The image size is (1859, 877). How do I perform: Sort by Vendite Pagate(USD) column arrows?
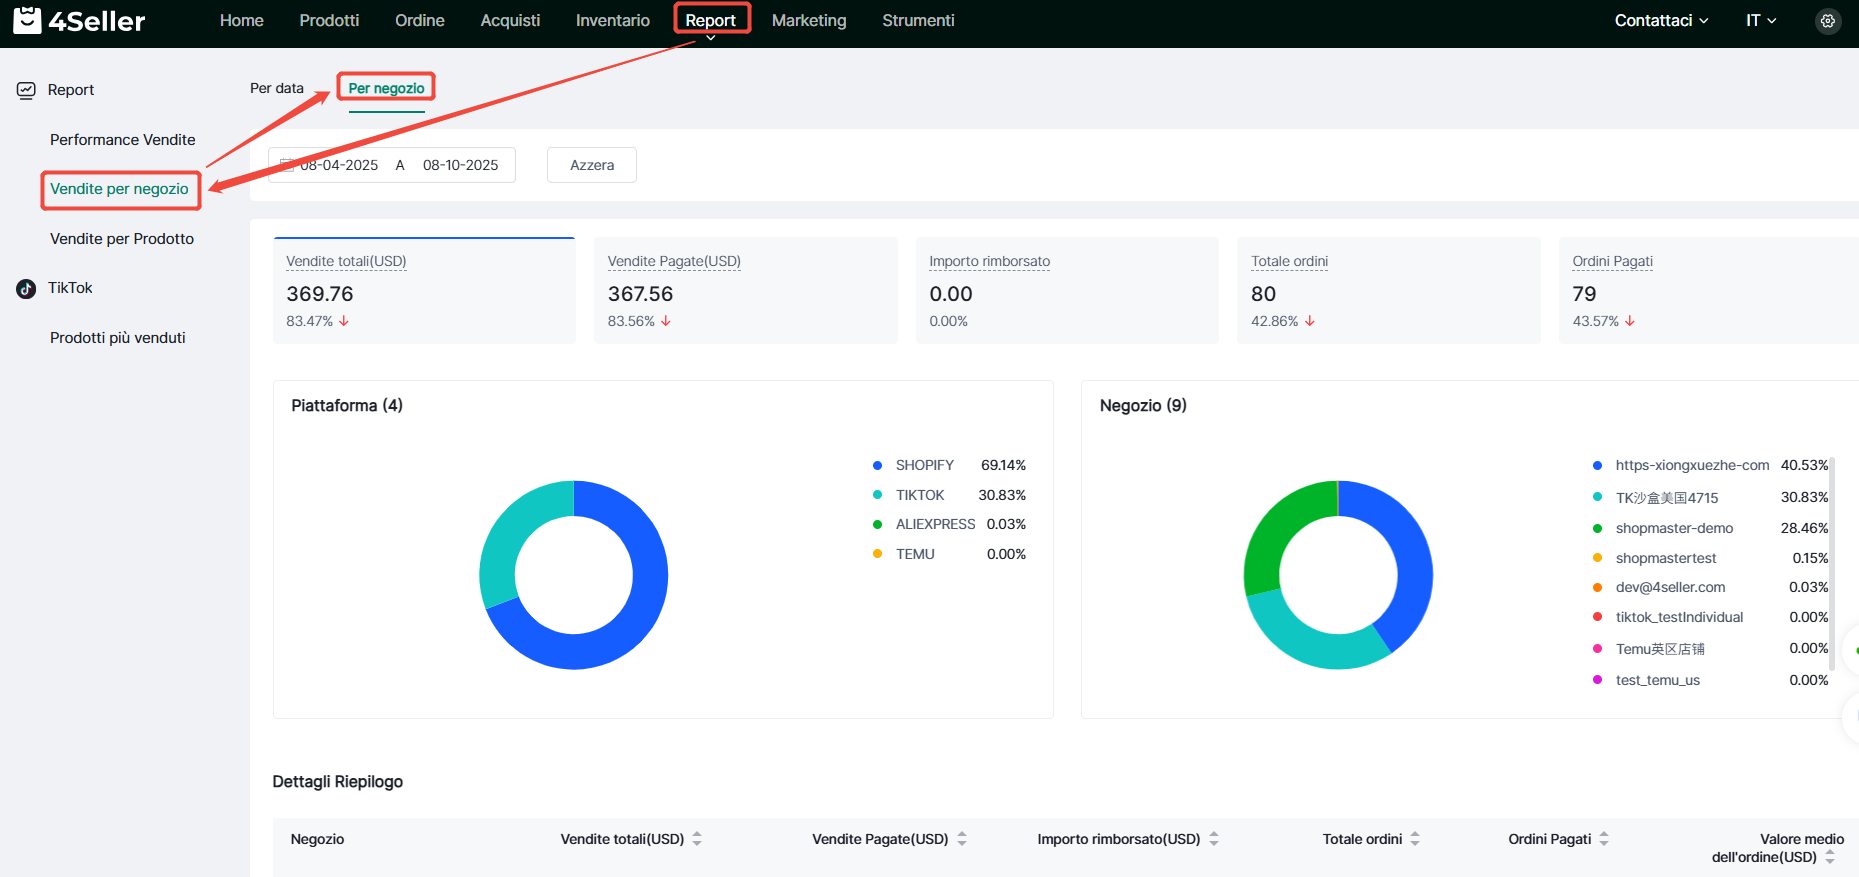tap(961, 839)
